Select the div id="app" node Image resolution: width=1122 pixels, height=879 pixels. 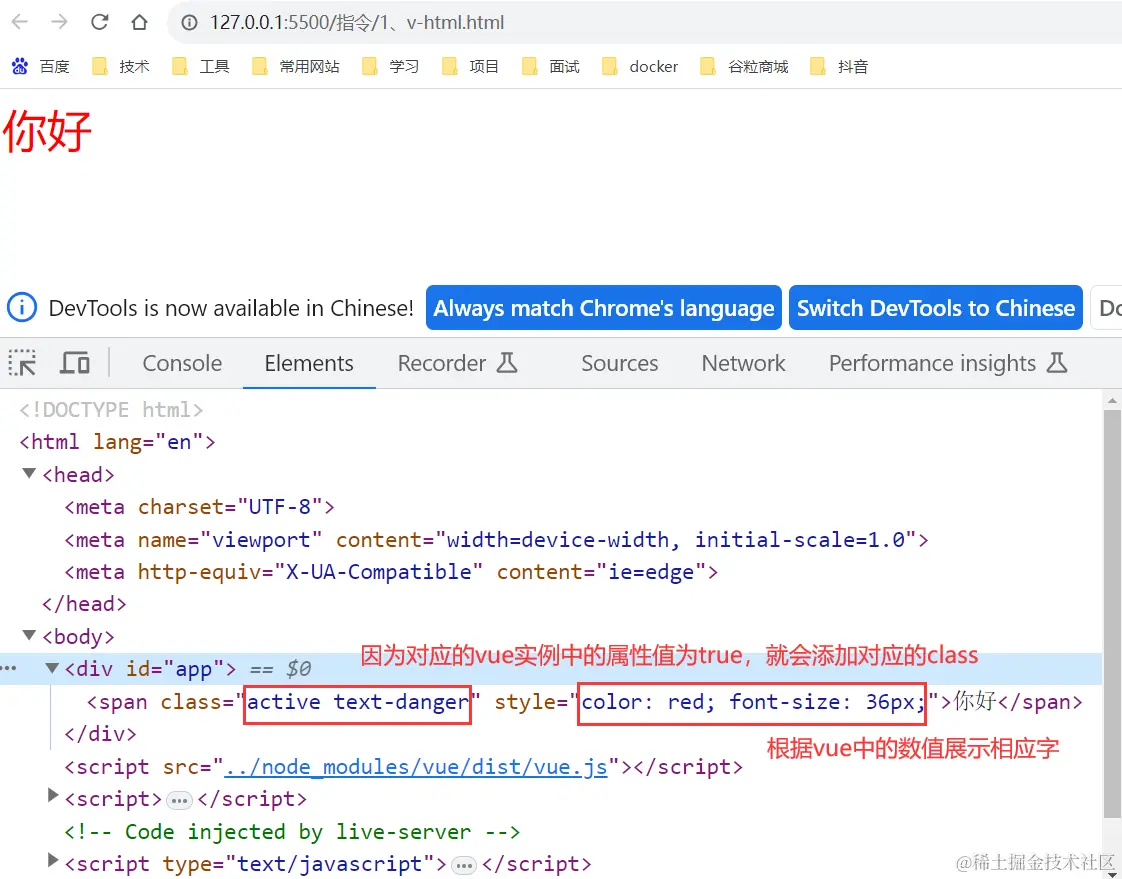150,669
